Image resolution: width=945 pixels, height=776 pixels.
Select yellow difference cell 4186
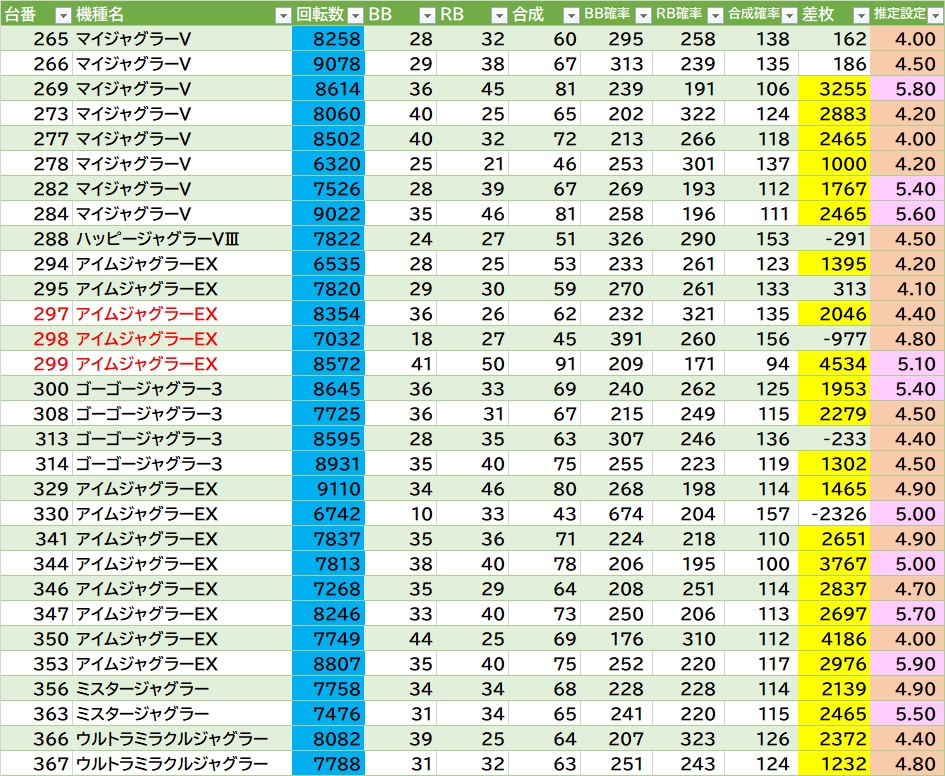[834, 639]
